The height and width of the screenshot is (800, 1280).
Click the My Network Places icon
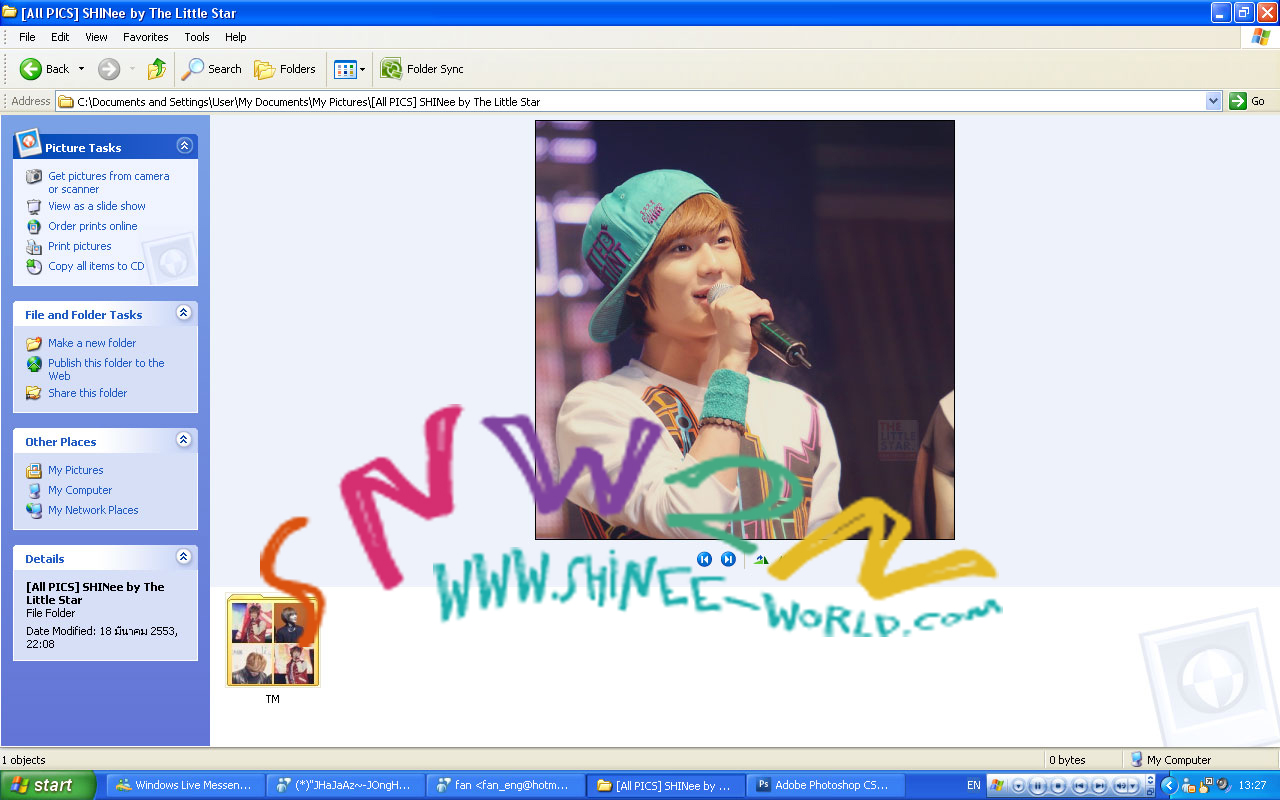click(34, 510)
